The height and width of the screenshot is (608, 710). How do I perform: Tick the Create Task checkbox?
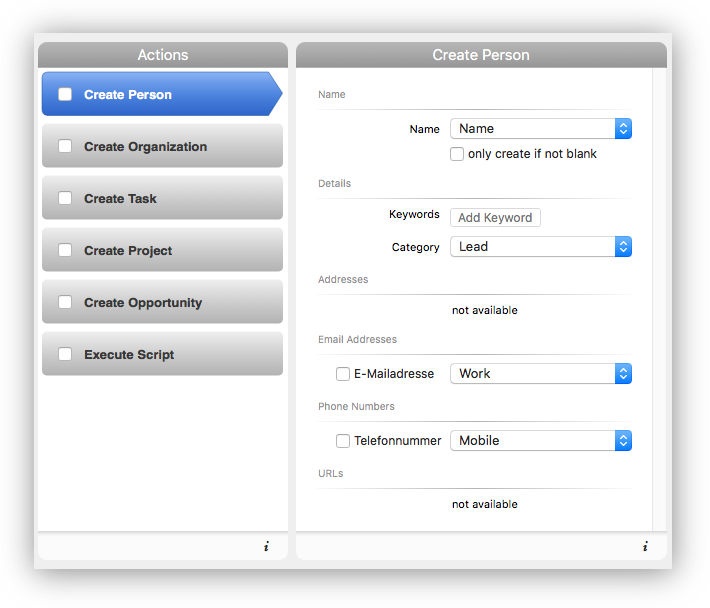pyautogui.click(x=65, y=198)
